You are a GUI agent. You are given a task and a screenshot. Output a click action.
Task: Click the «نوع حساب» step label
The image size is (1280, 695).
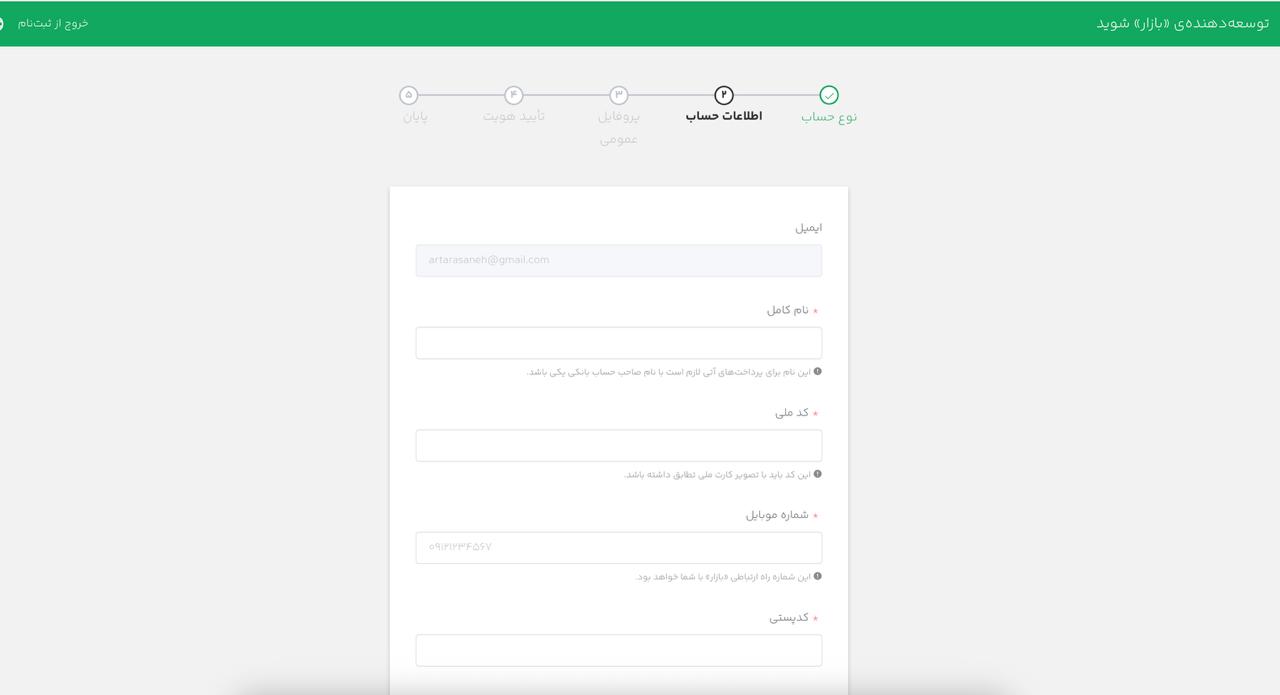(829, 117)
